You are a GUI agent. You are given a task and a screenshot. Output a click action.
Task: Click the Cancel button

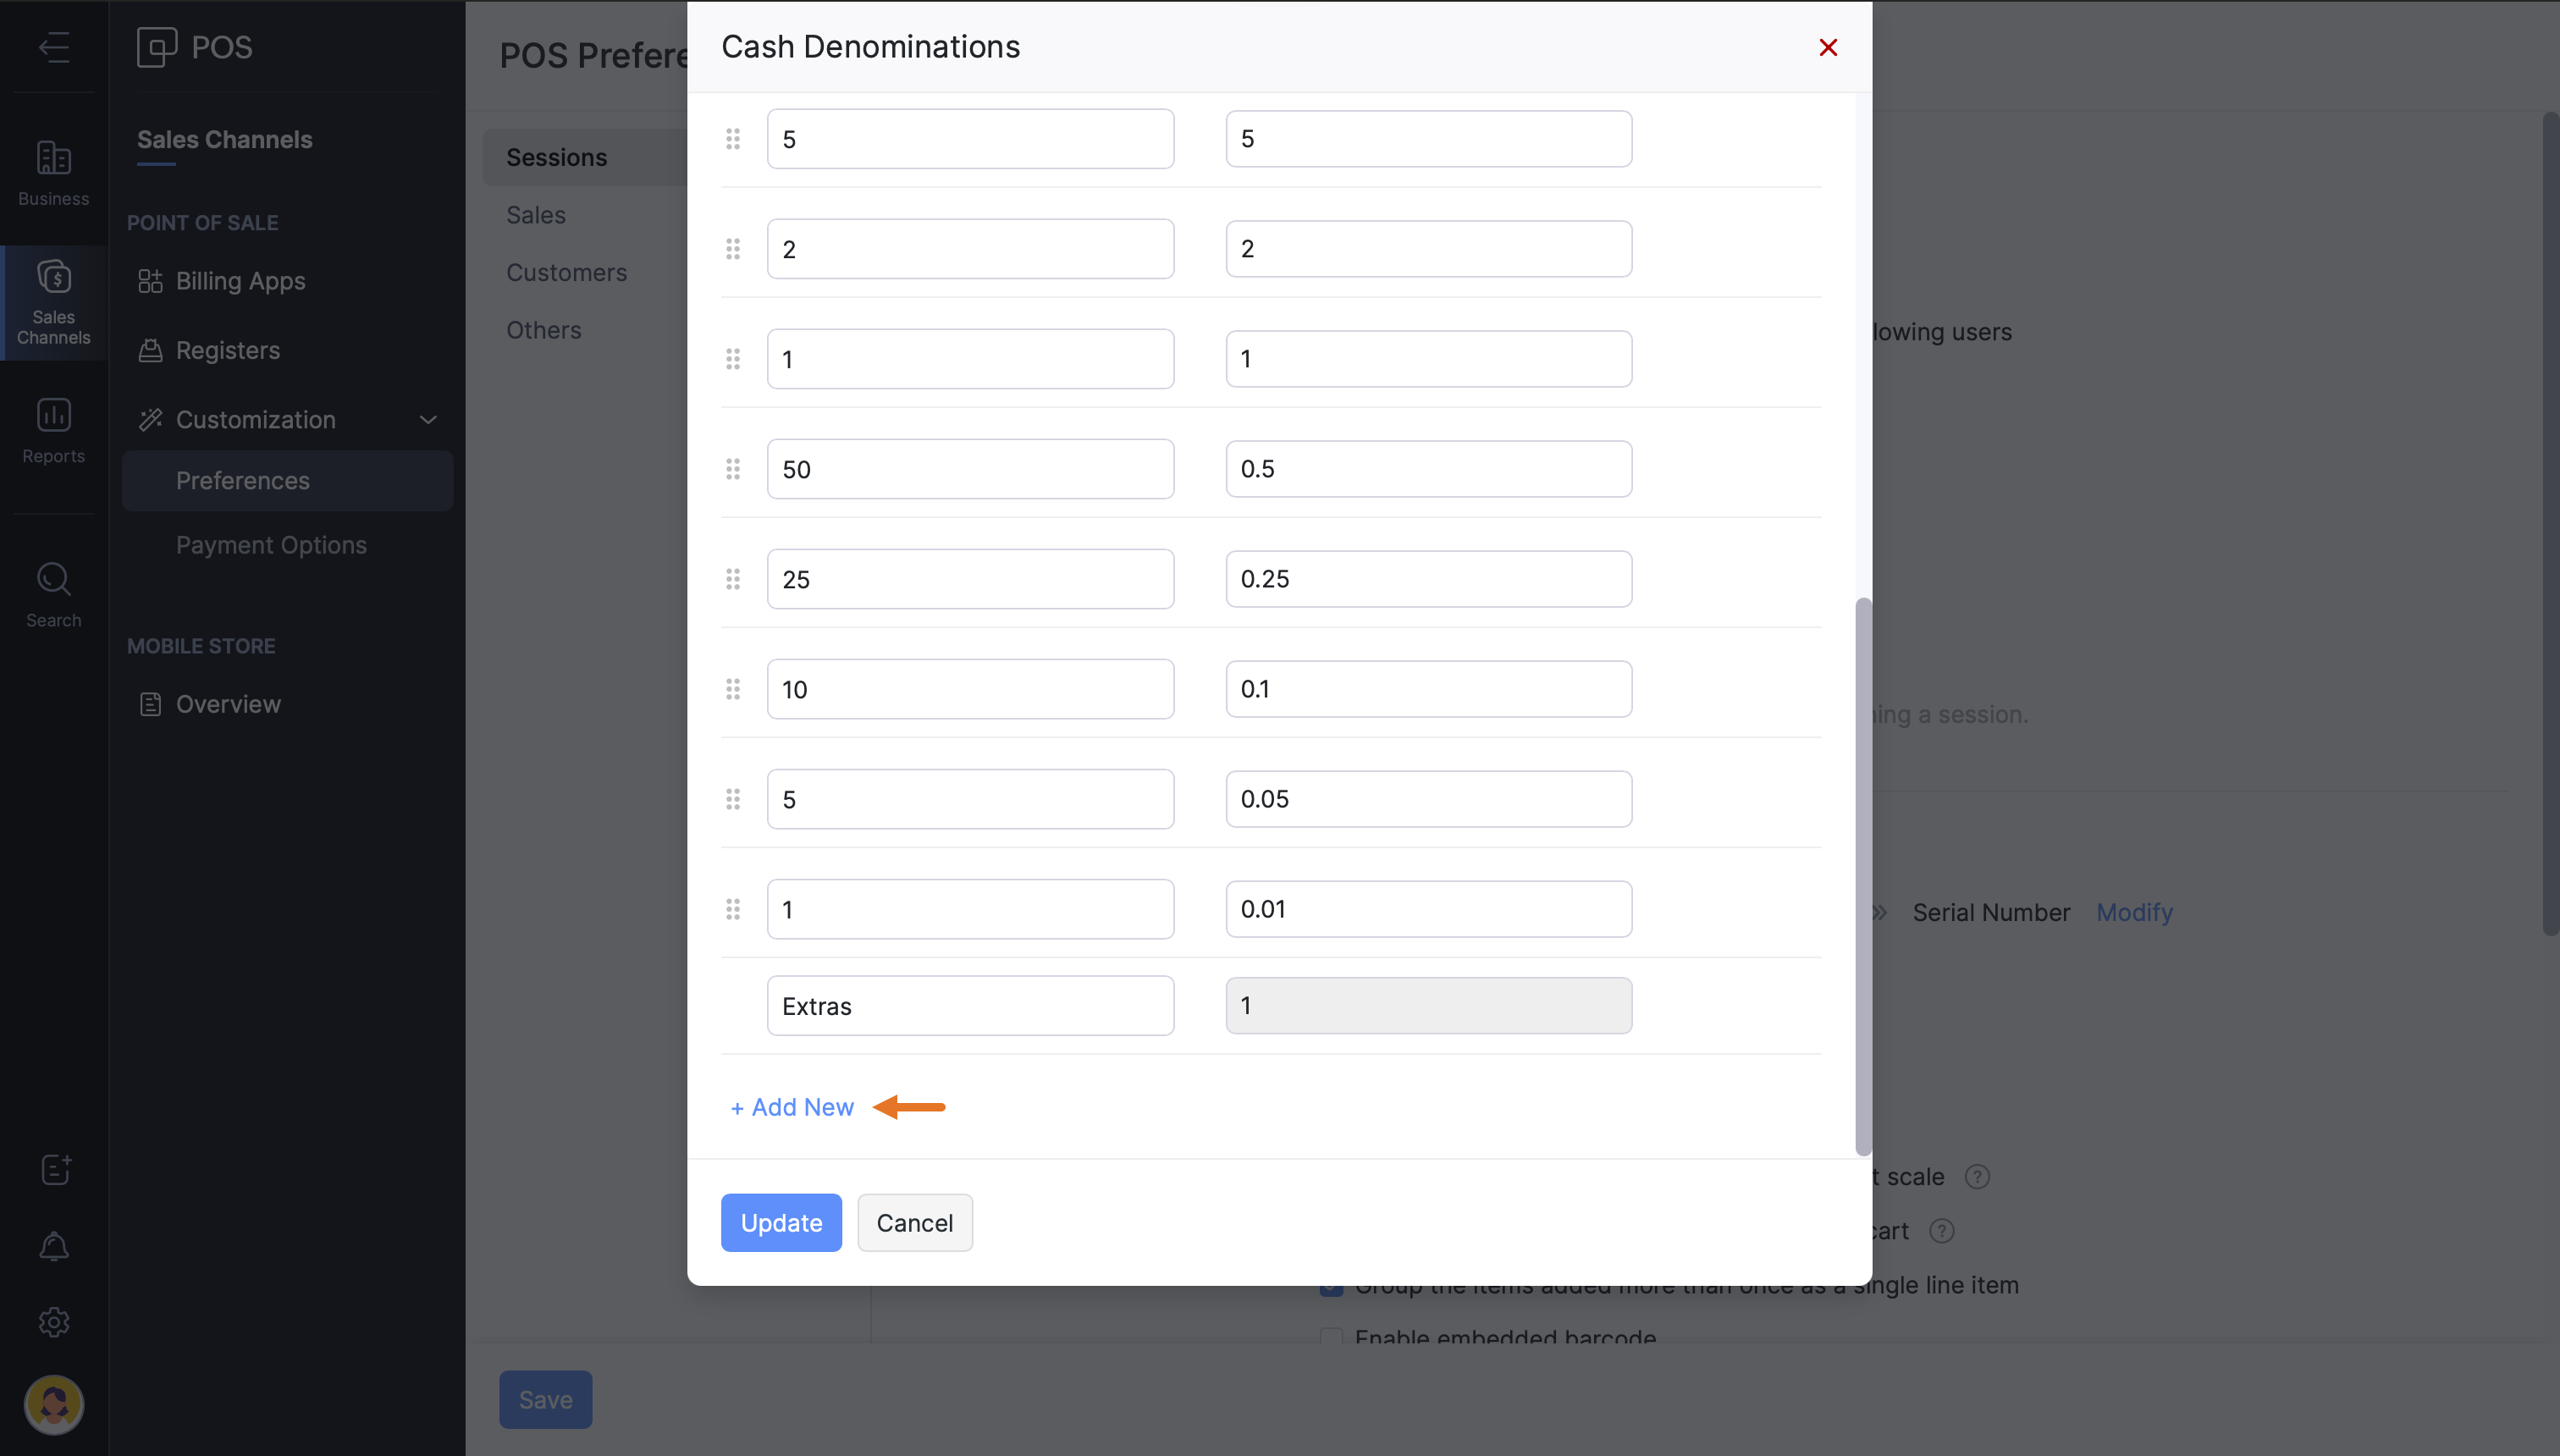pyautogui.click(x=914, y=1222)
